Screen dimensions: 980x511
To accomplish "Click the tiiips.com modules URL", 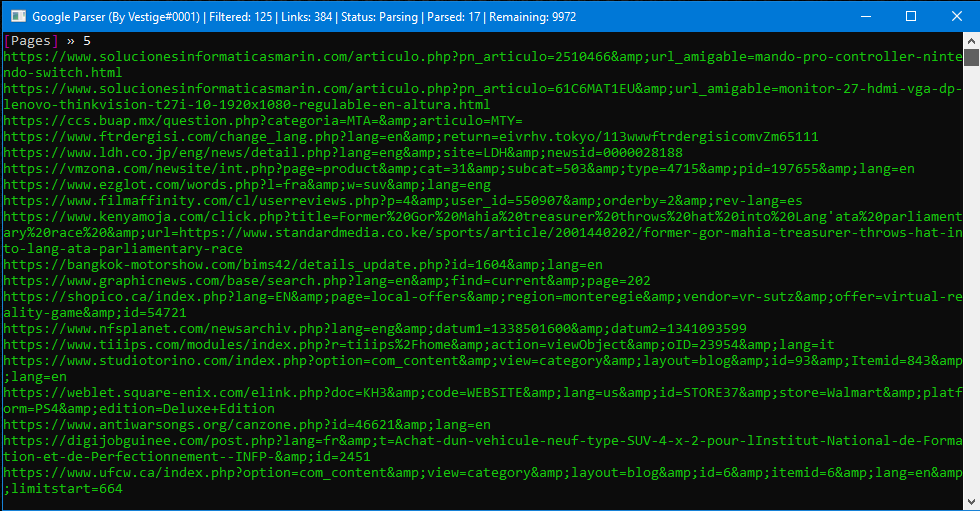I will (419, 345).
